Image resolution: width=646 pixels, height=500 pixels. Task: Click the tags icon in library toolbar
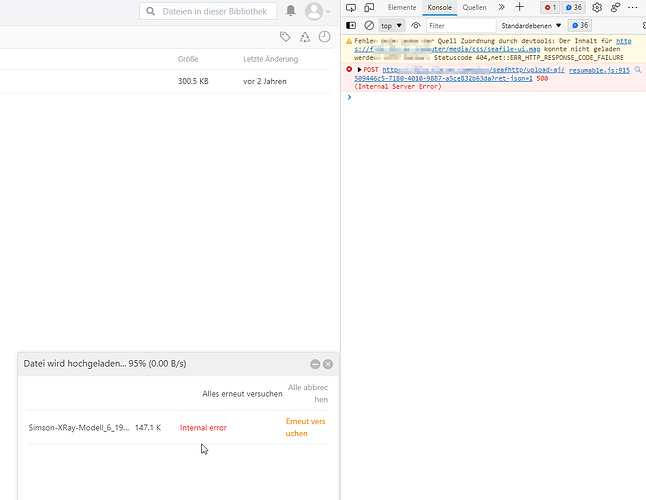point(285,37)
